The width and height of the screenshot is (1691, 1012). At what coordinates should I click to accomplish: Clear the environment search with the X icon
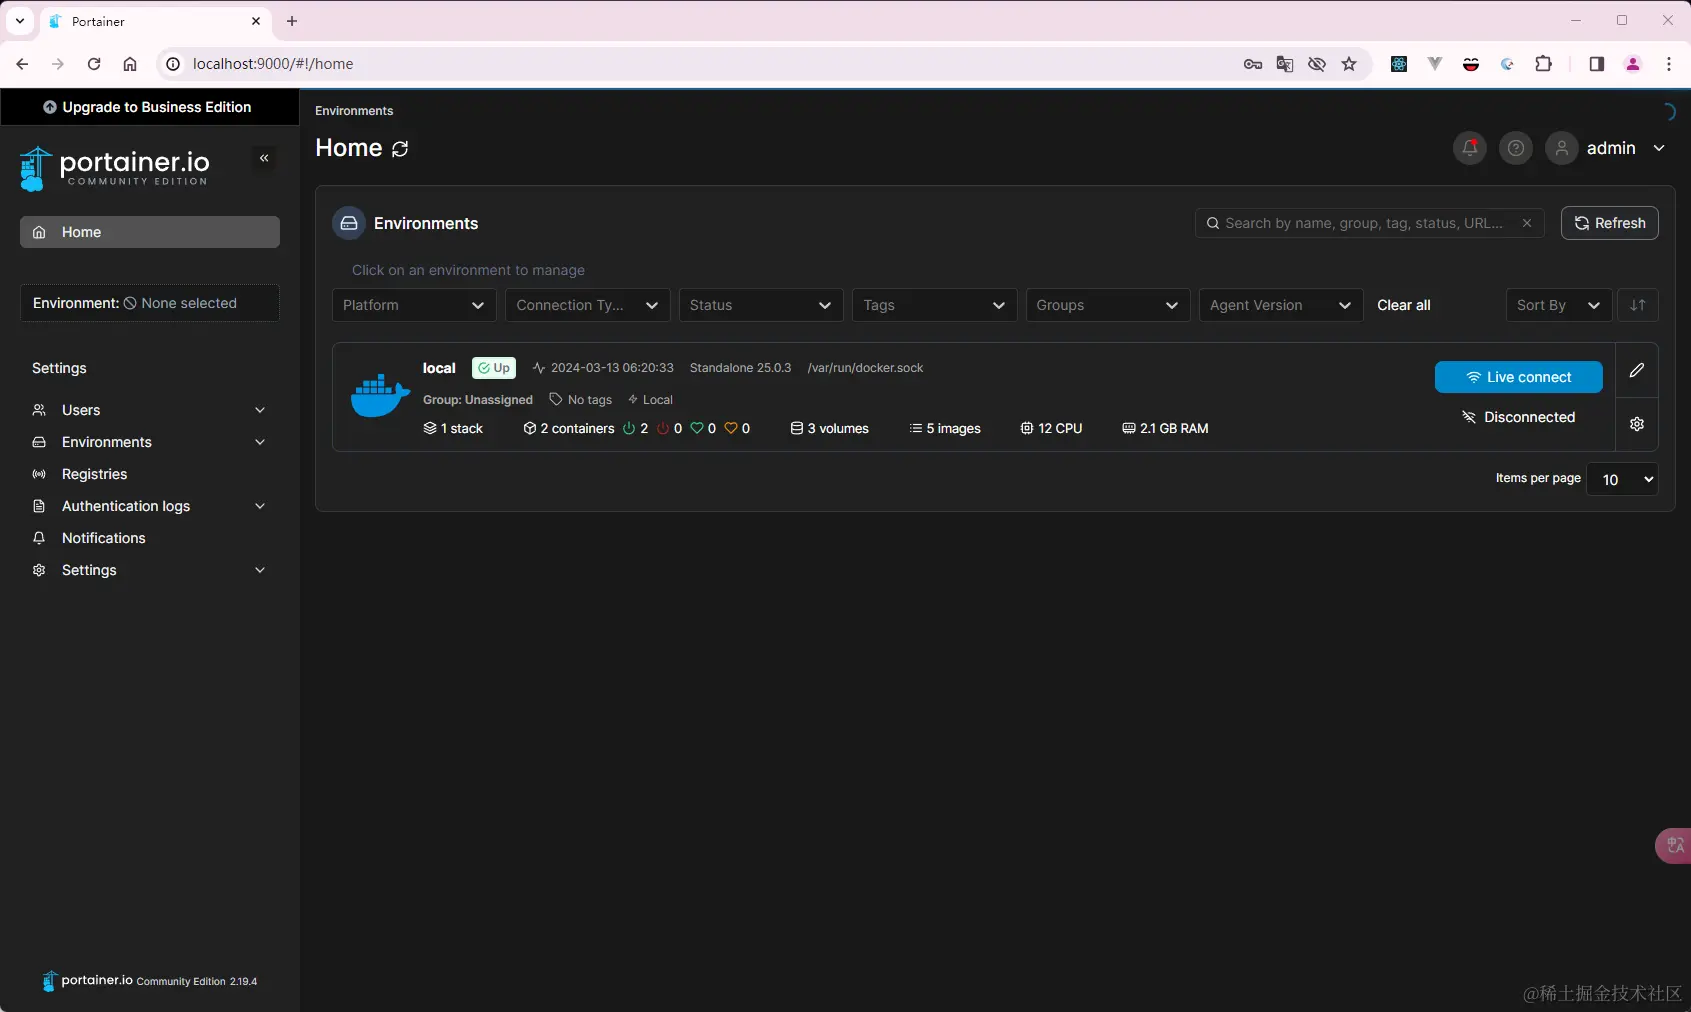1527,223
